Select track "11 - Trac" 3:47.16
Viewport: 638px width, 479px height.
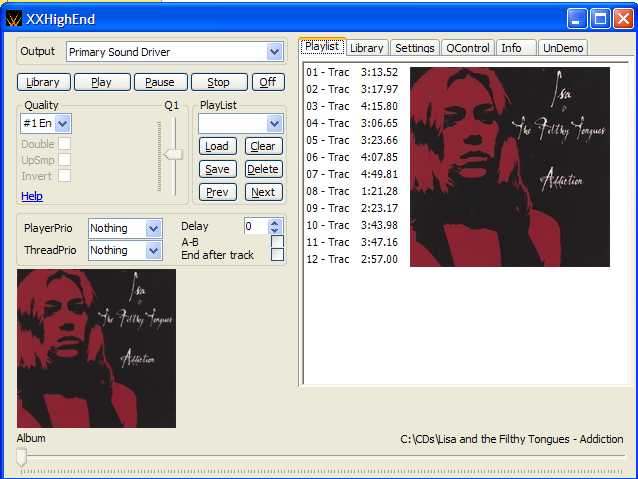coord(352,242)
